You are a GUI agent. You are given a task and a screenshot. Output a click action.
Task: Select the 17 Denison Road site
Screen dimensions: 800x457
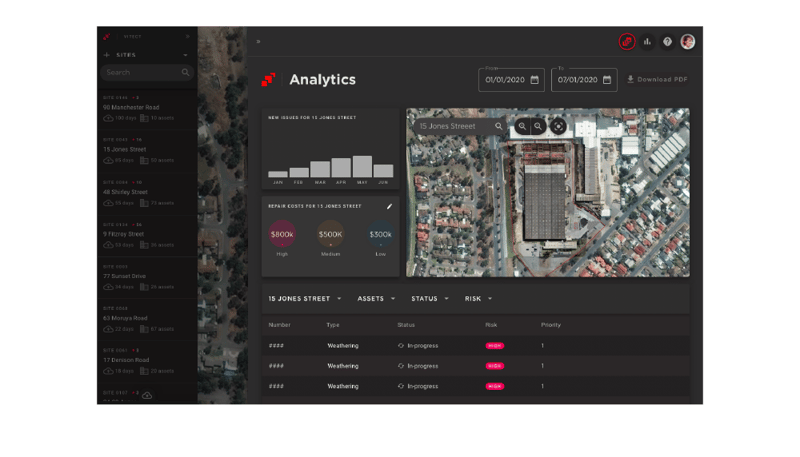point(126,360)
